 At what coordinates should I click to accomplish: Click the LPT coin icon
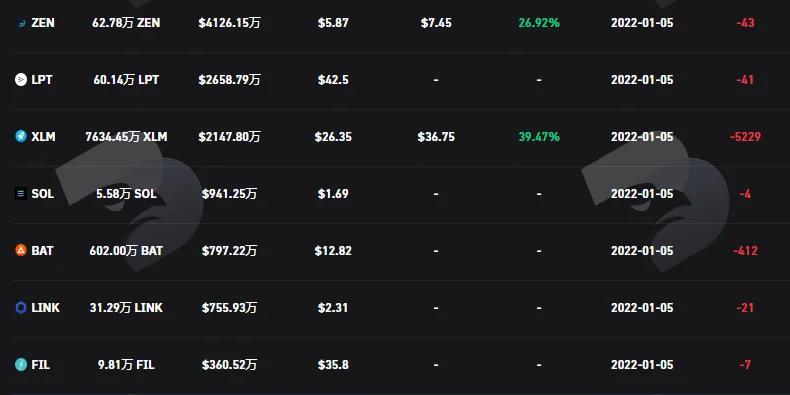tap(21, 80)
